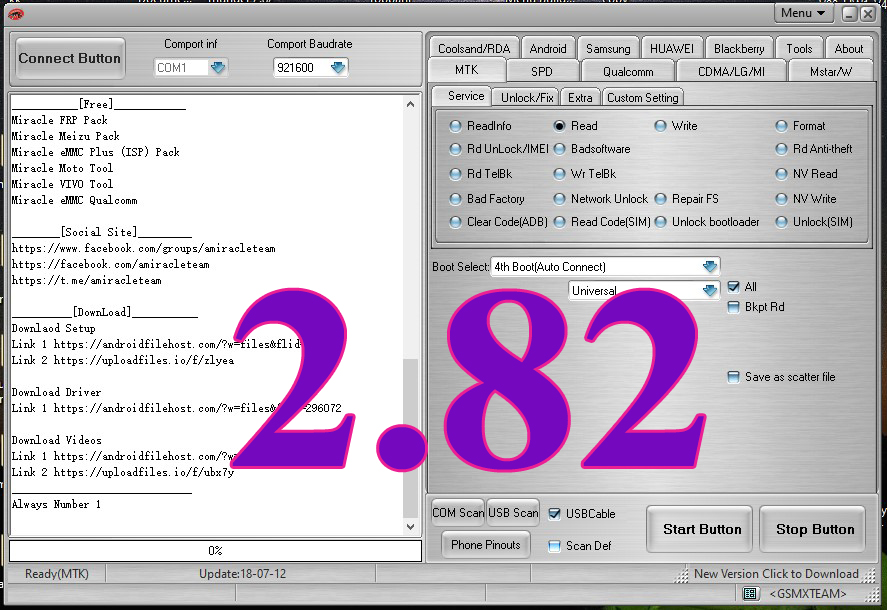Enable the Scan Def checkbox
This screenshot has width=887, height=610.
tap(552, 545)
